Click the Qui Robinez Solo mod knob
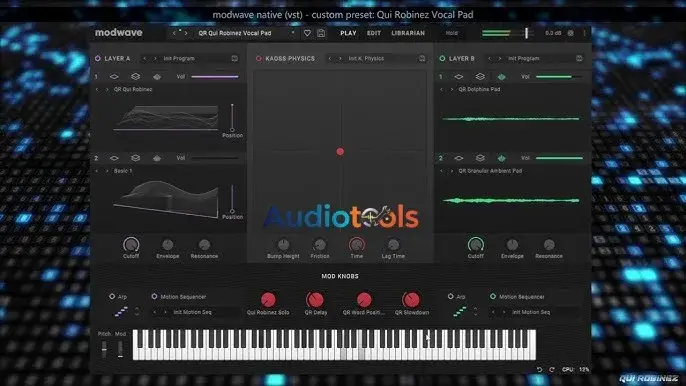This screenshot has width=686, height=386. [x=268, y=300]
